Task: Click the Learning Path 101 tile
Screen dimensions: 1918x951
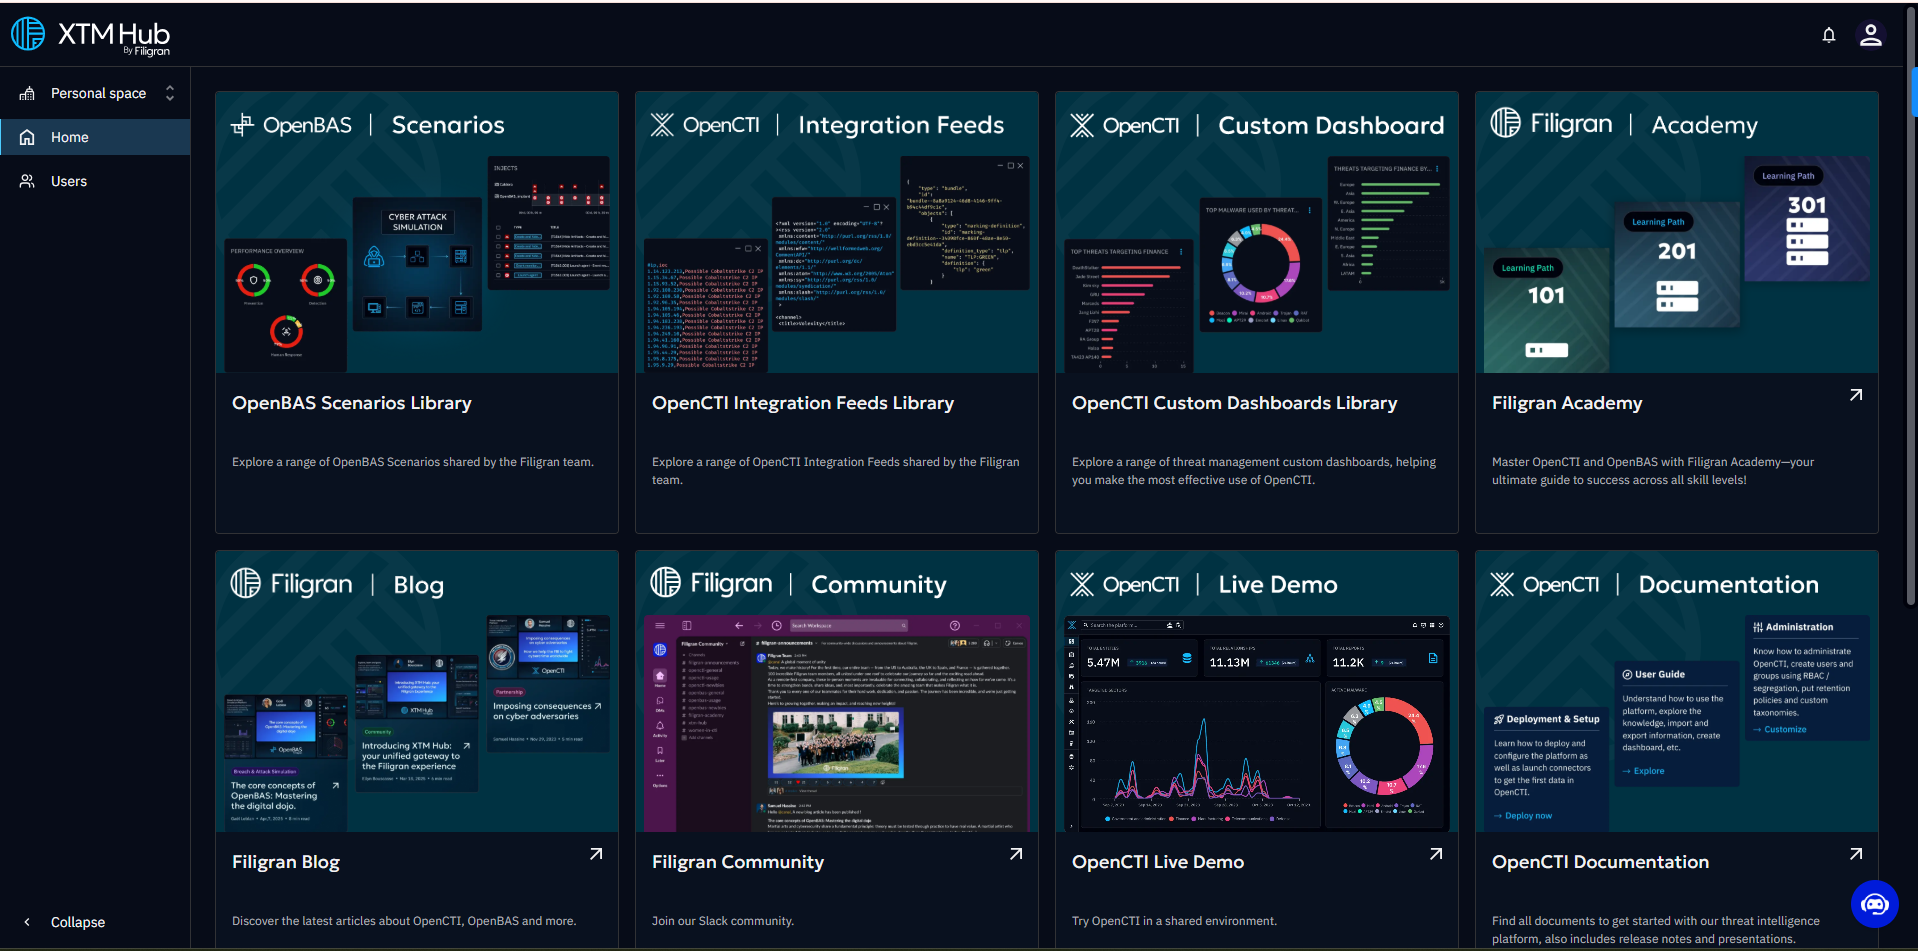Action: point(1546,310)
